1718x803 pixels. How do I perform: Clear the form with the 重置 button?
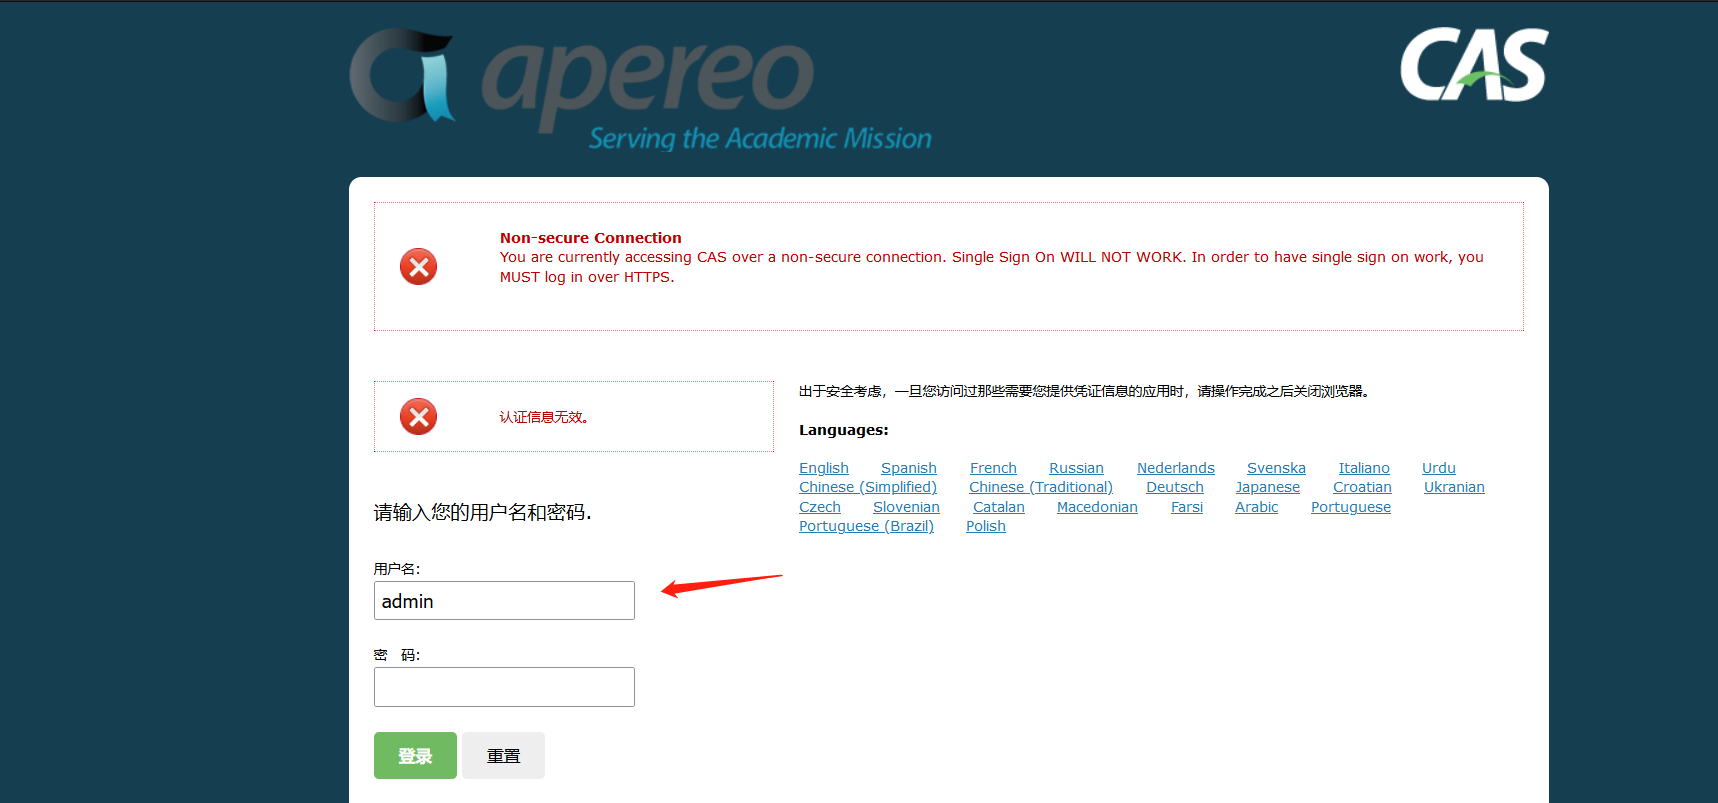503,755
